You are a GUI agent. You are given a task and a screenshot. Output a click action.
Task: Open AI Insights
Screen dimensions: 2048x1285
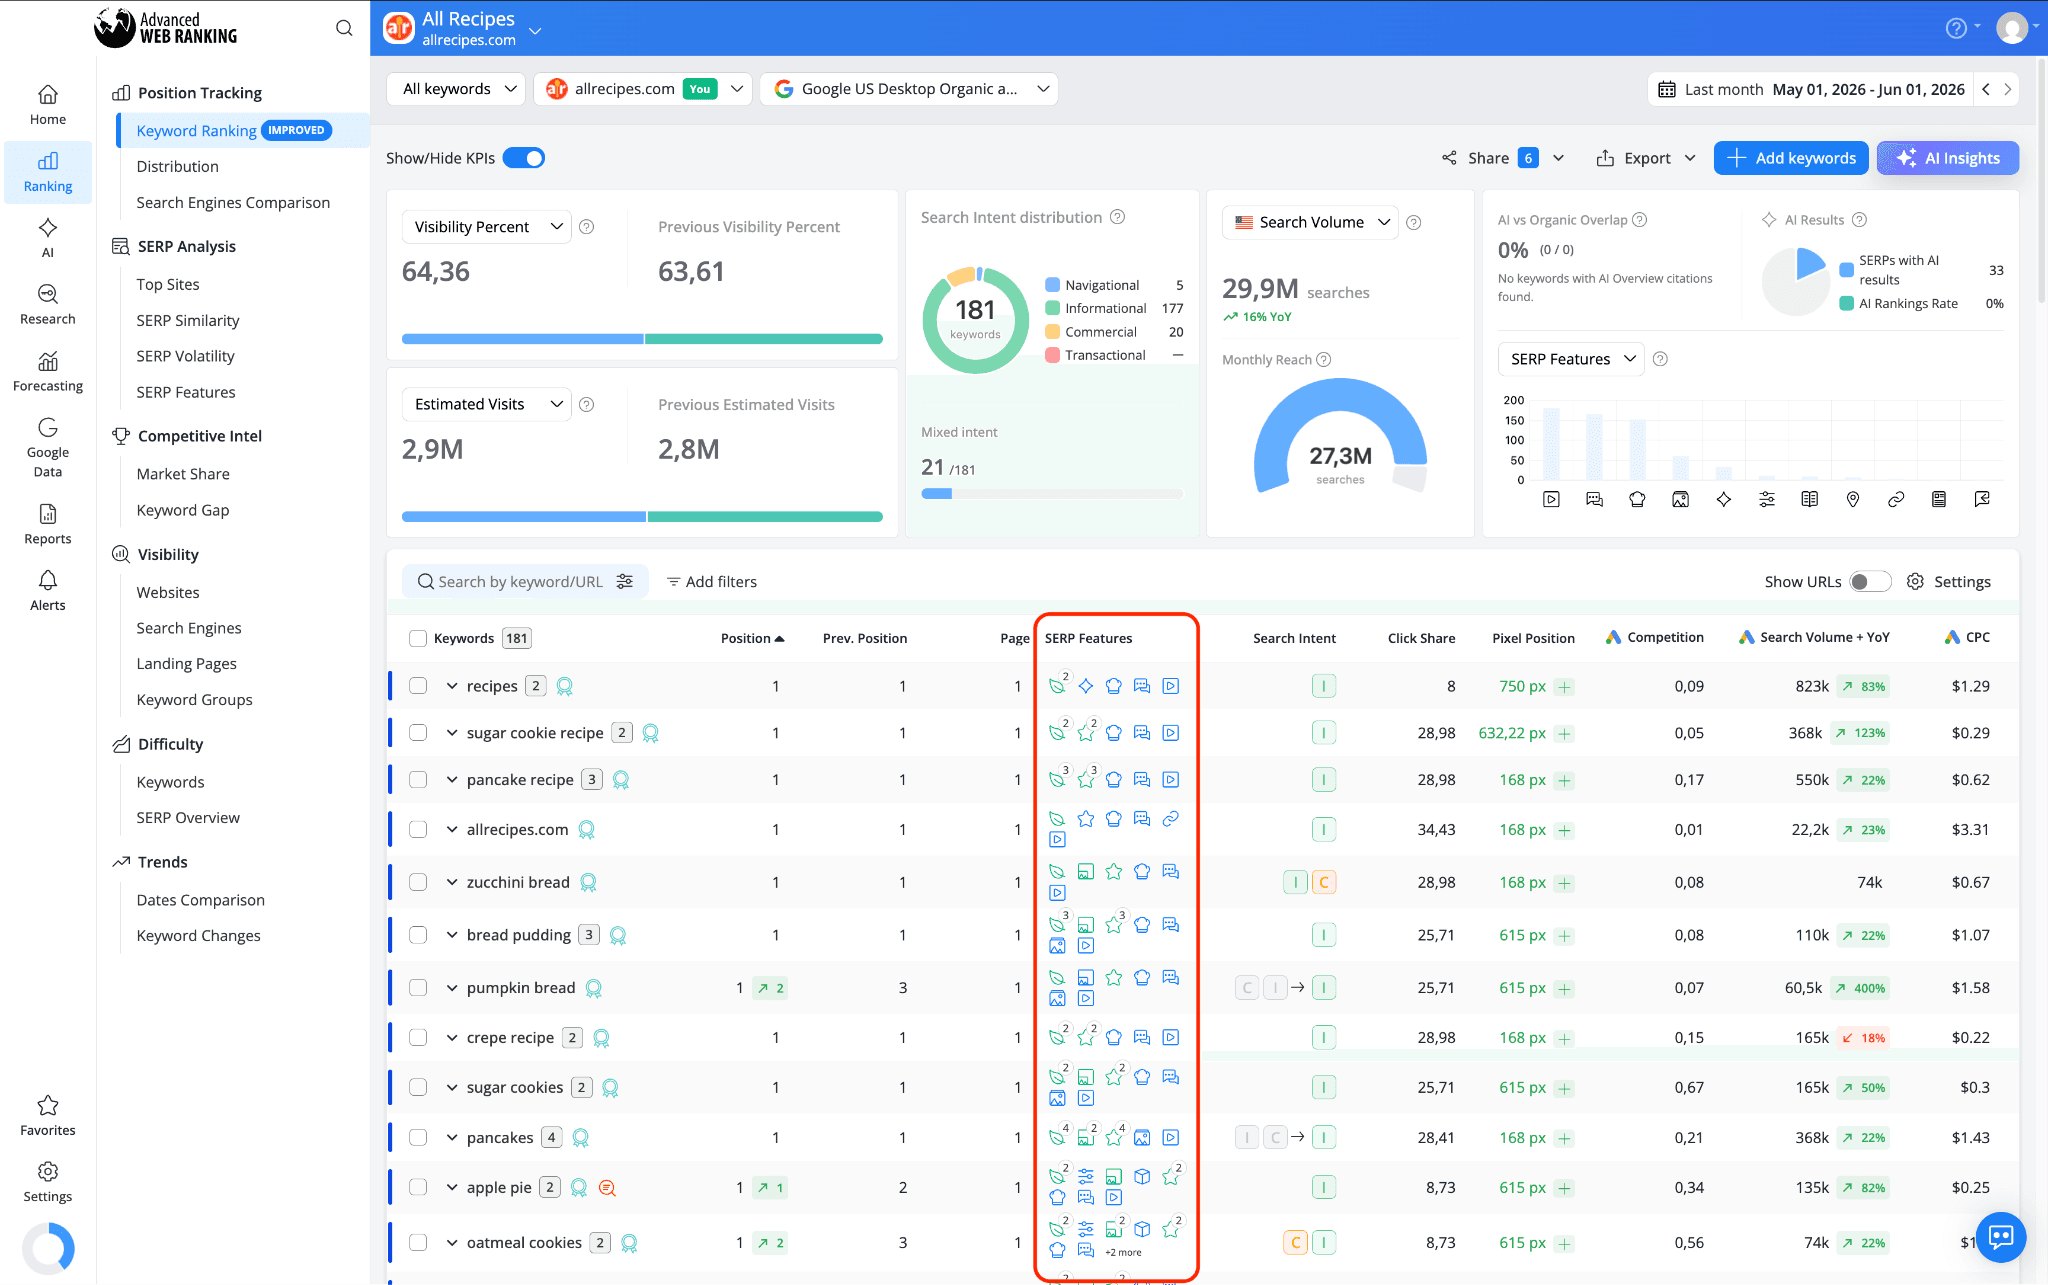tap(1948, 158)
